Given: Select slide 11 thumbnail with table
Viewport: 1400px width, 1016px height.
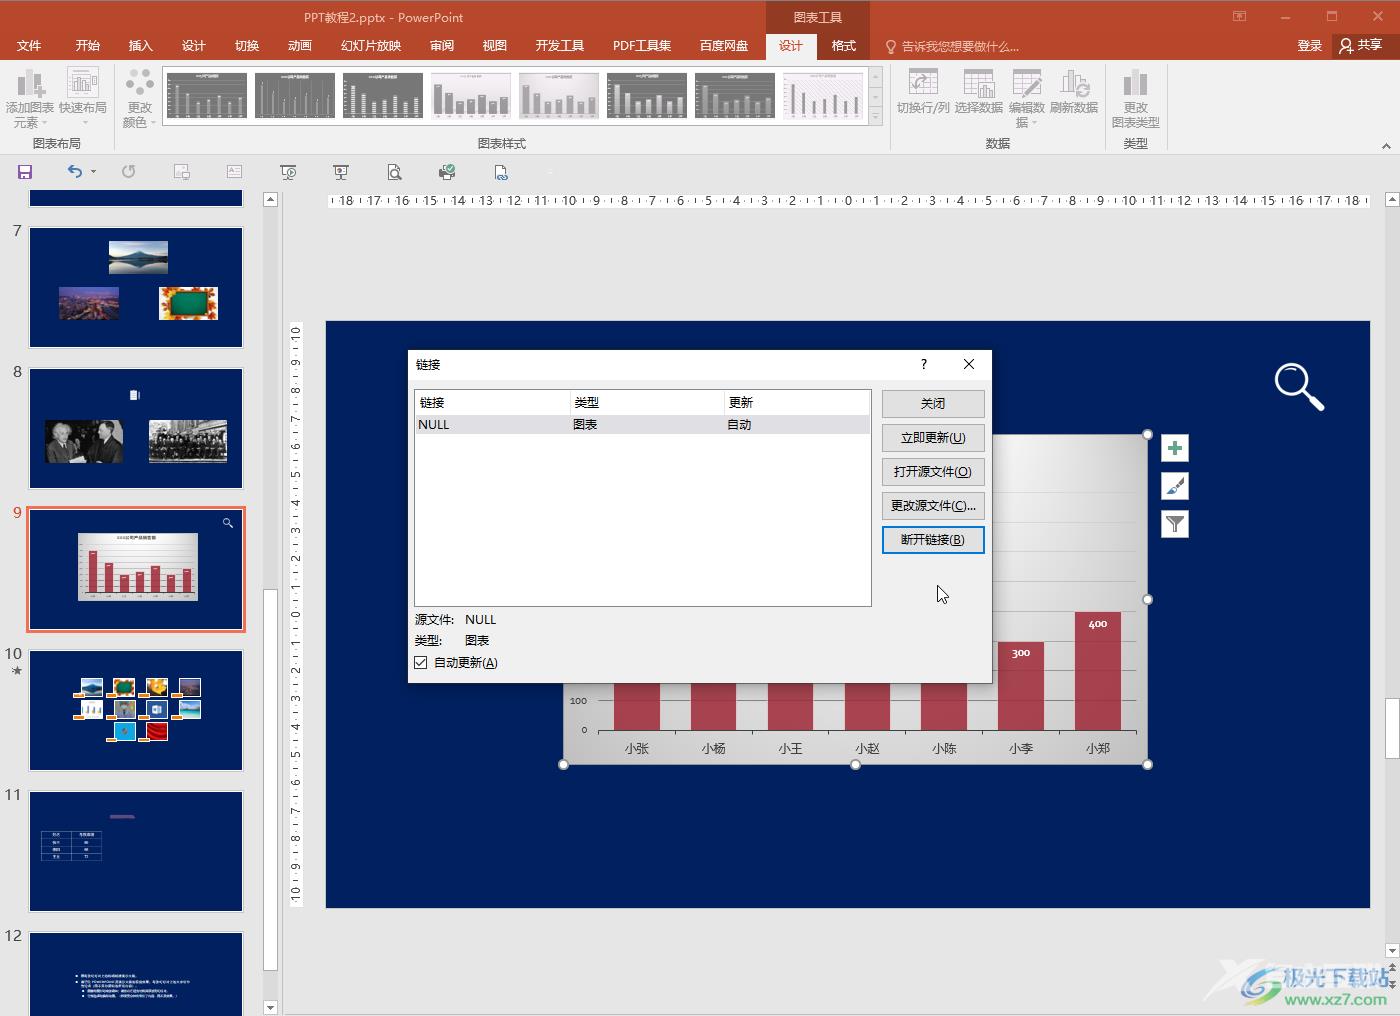Looking at the screenshot, I should (136, 851).
